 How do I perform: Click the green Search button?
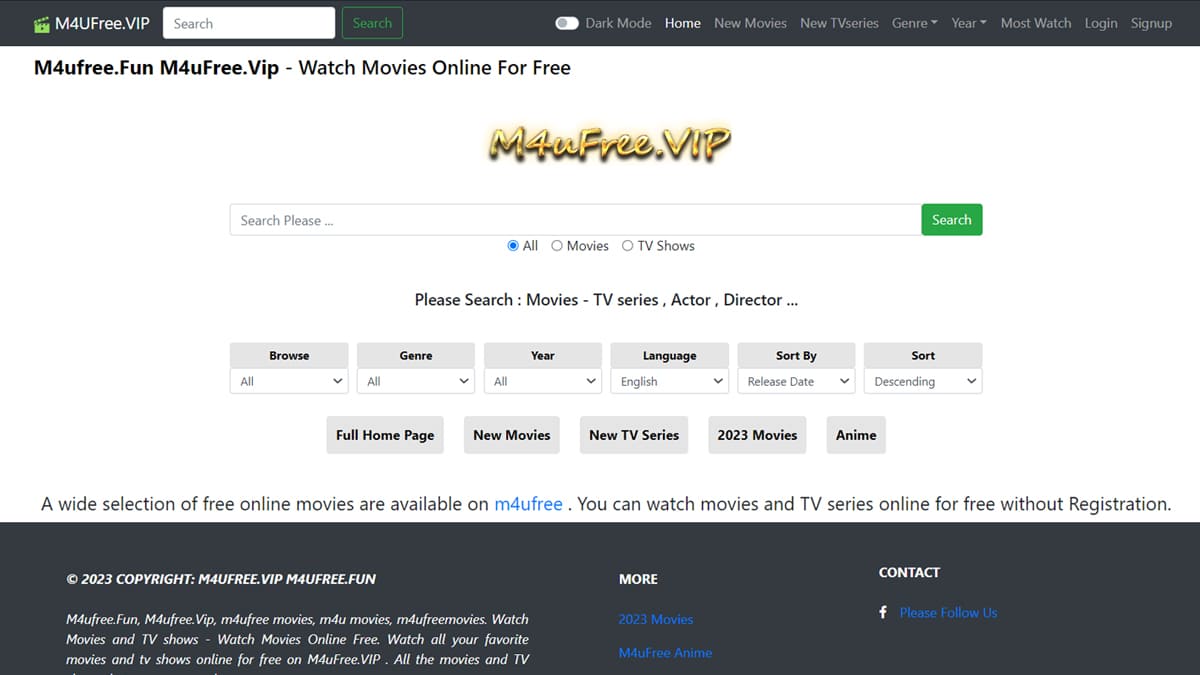click(951, 220)
